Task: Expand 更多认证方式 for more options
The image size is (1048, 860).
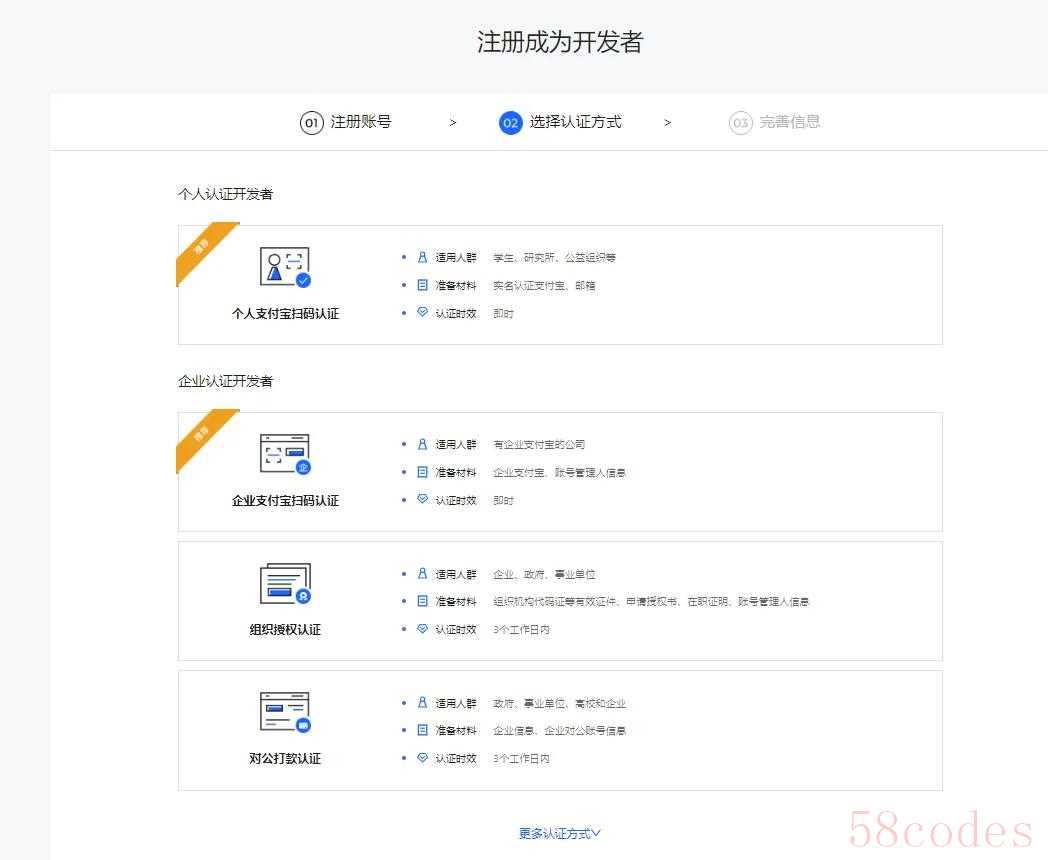Action: (559, 833)
